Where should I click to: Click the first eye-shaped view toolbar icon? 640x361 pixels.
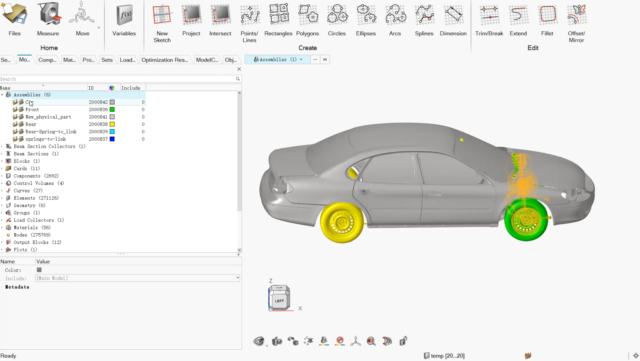259,341
